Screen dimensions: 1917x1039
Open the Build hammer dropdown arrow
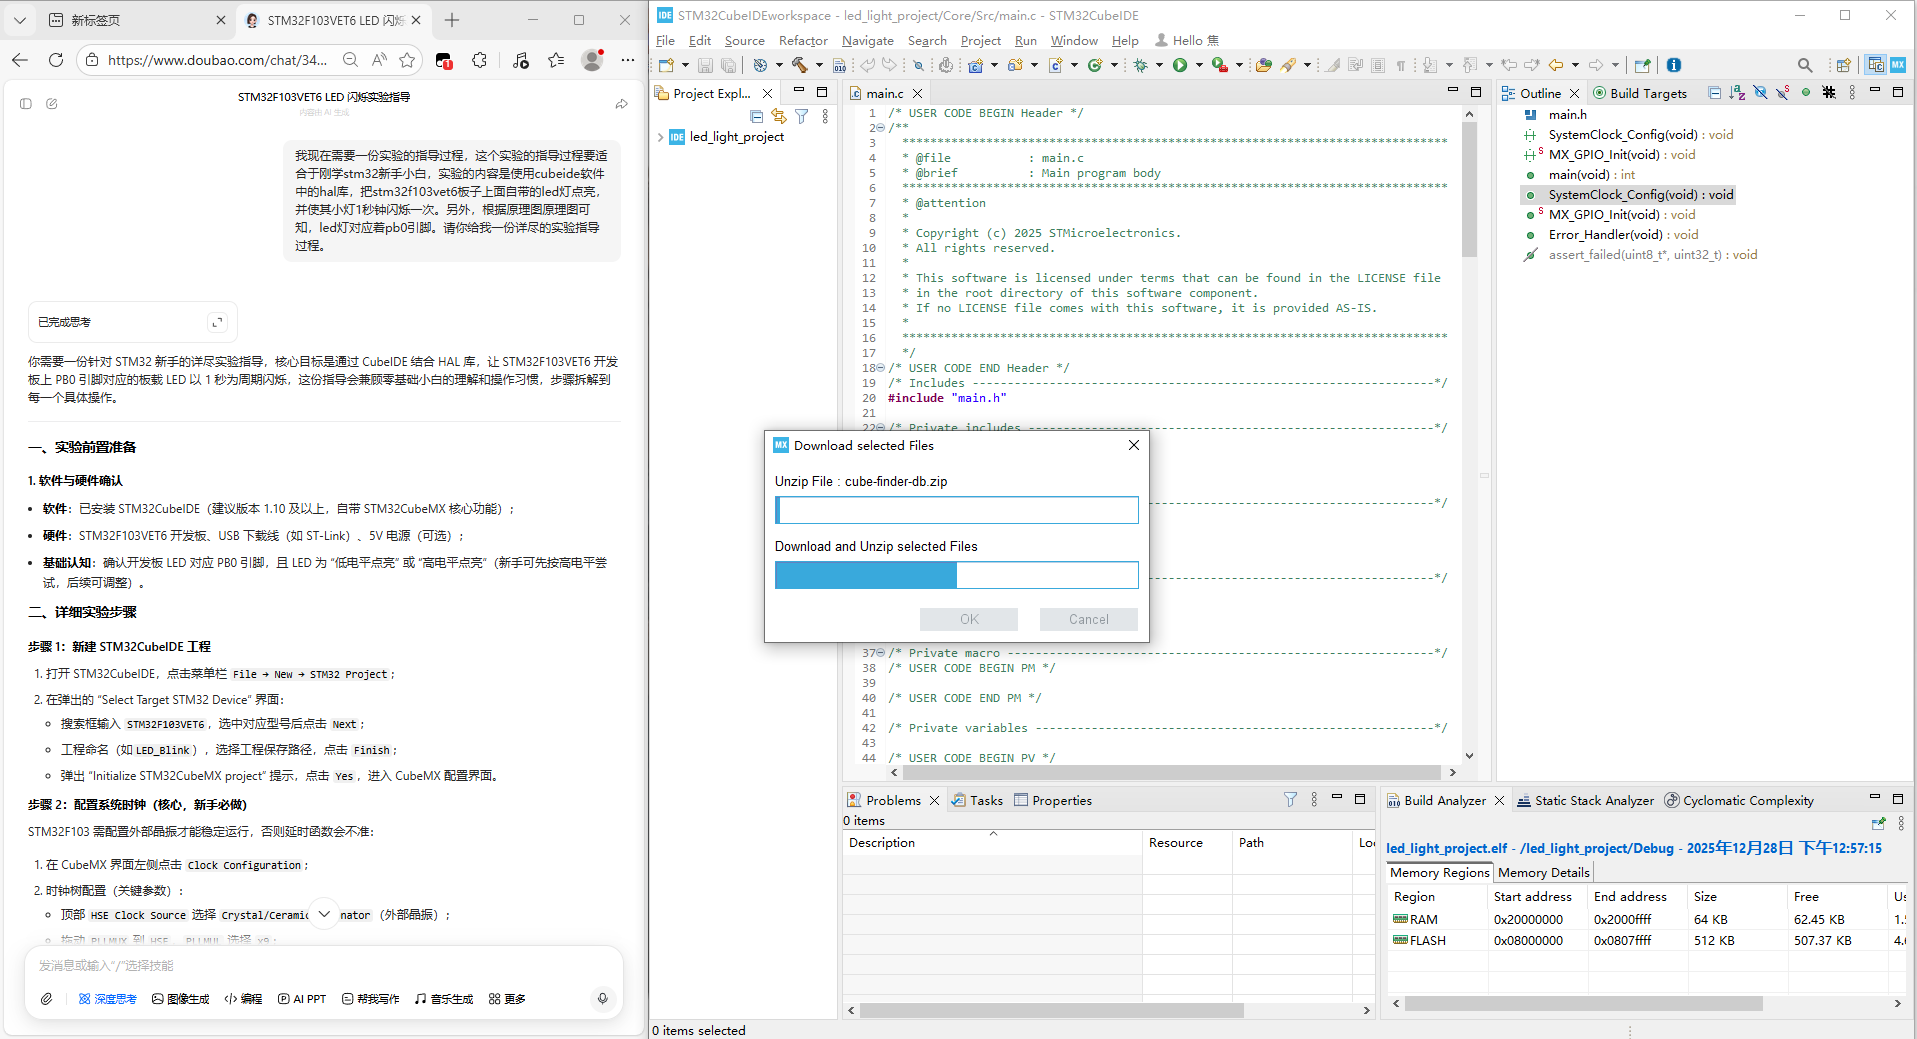tap(819, 65)
